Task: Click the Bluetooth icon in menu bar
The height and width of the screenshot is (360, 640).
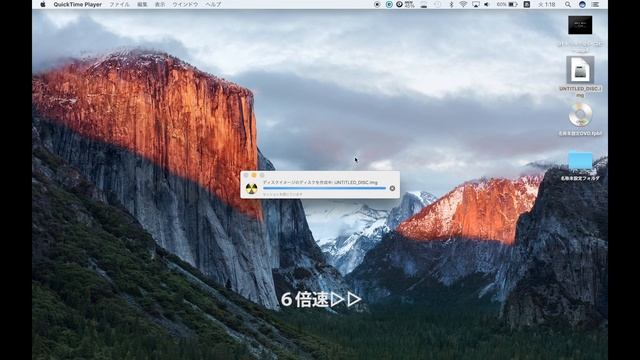Action: [x=451, y=4]
